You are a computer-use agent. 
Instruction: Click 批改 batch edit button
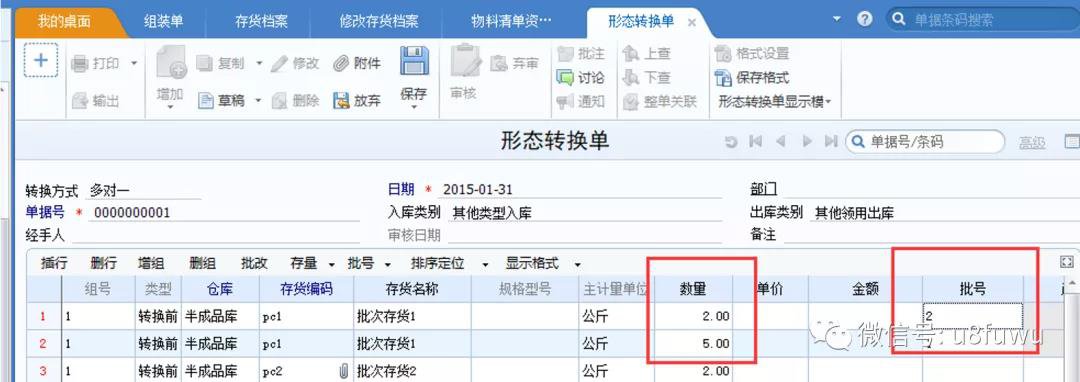(254, 264)
